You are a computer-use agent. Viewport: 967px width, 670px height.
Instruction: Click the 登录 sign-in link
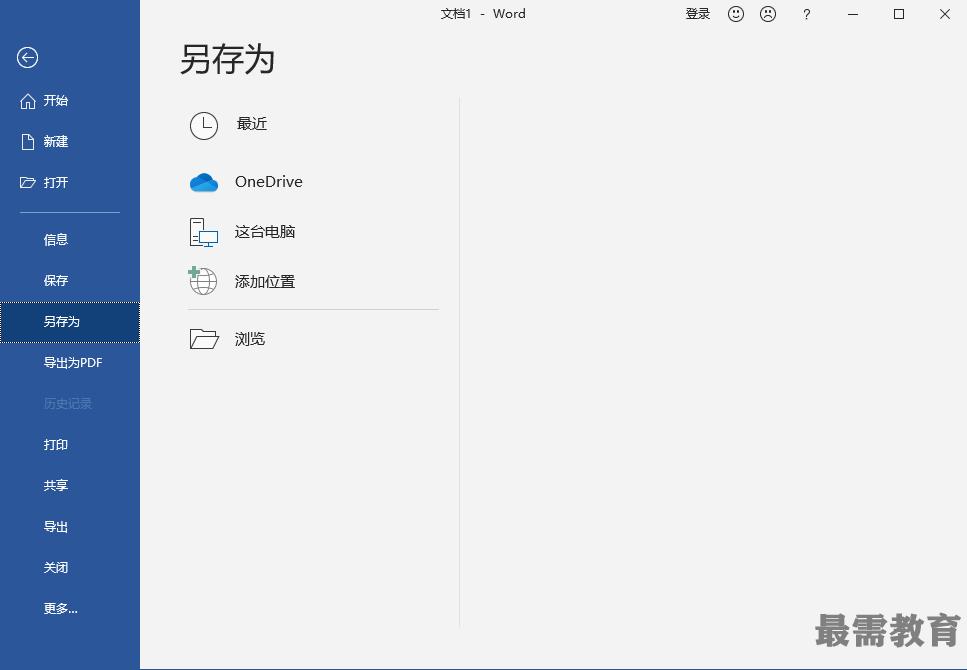(697, 14)
